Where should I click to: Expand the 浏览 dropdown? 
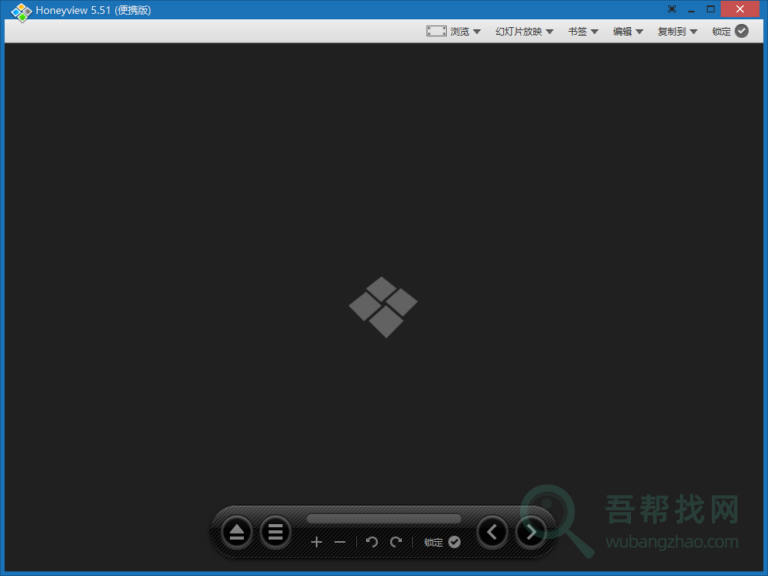point(454,31)
